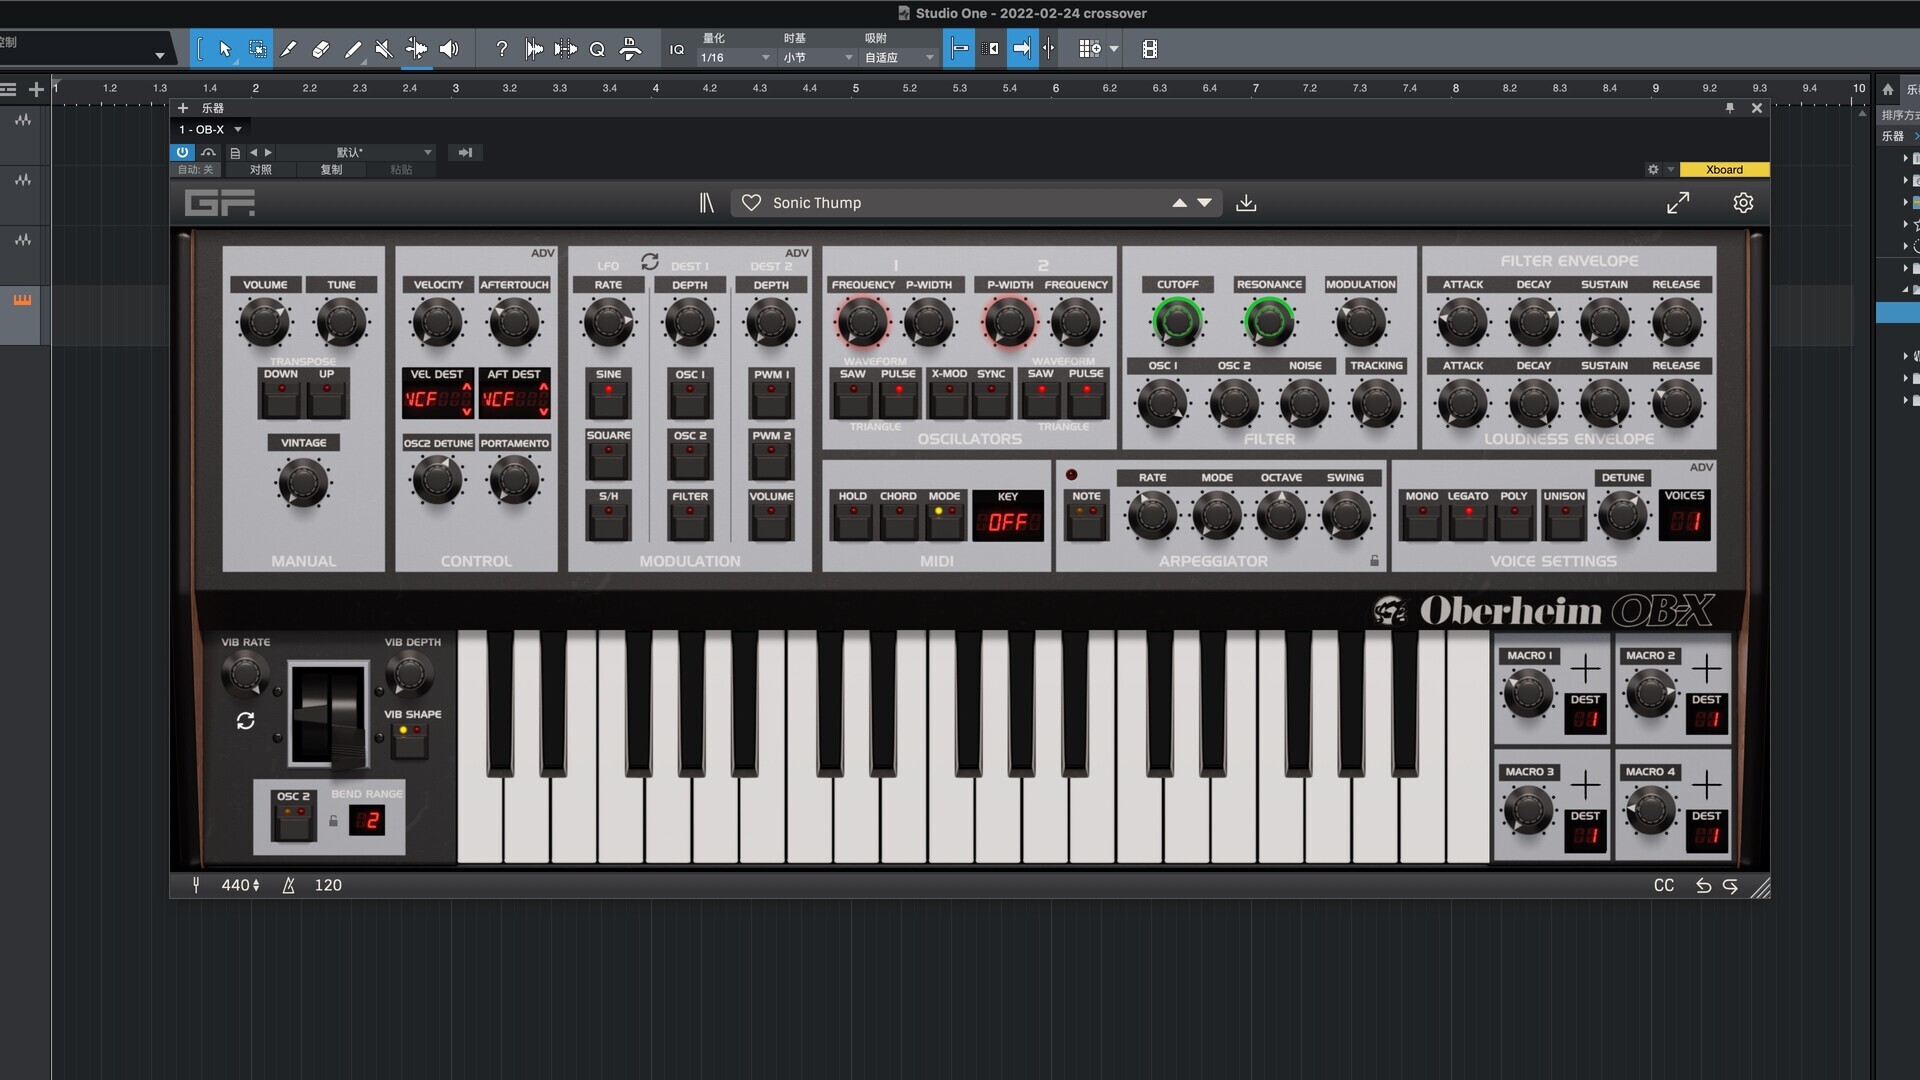Toggle the MIDI HOLD switch
1920x1080 pixels.
point(853,521)
